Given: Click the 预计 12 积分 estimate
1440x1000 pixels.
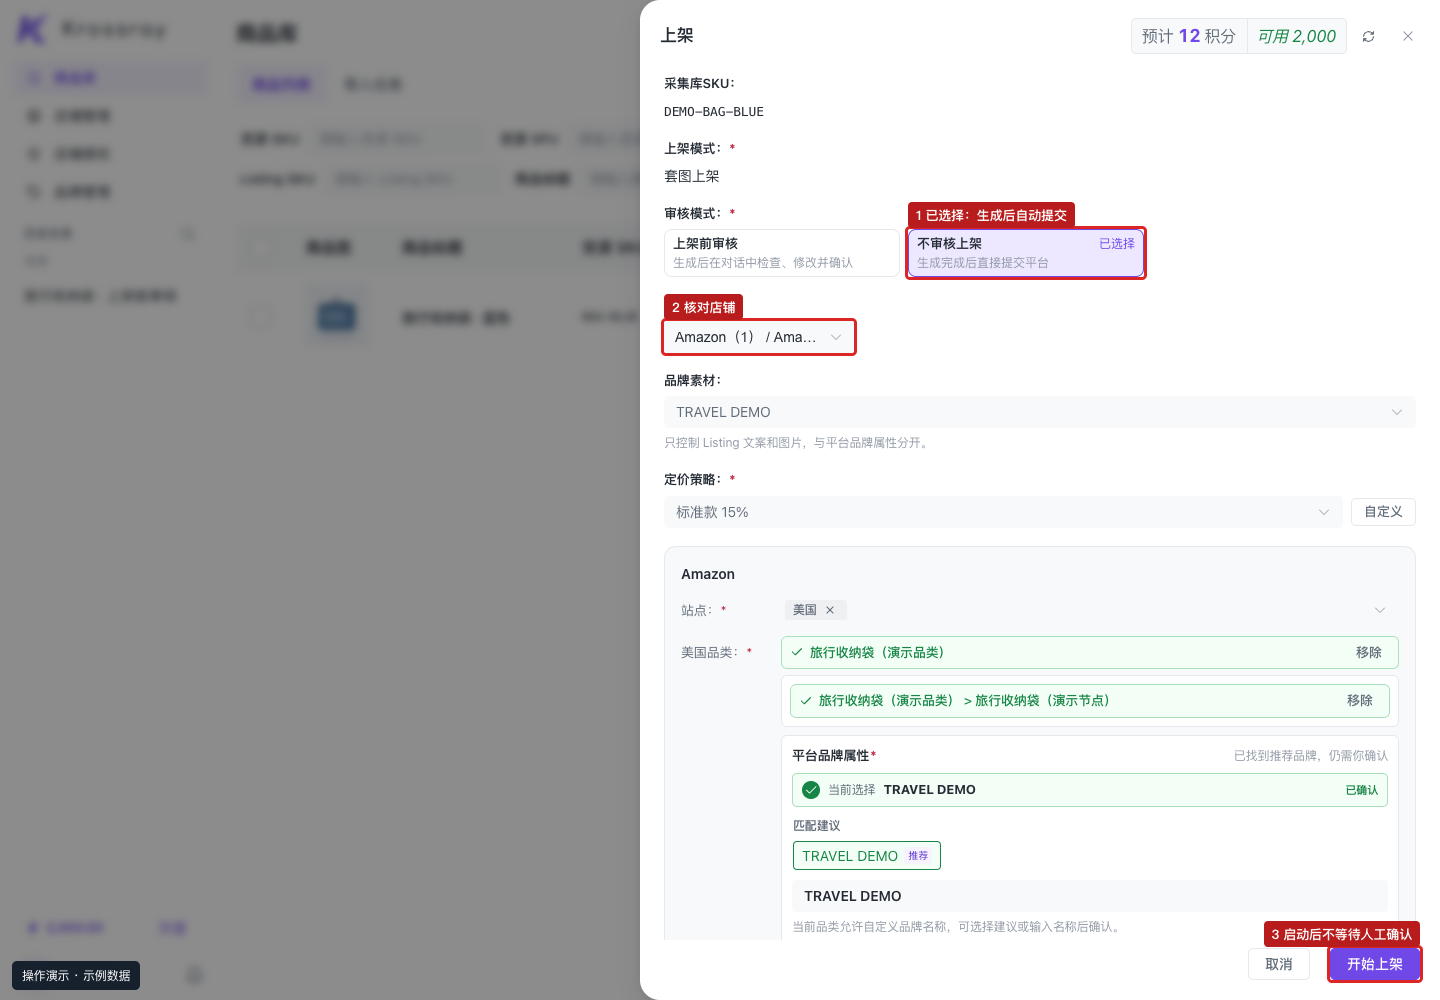Looking at the screenshot, I should click(1189, 36).
